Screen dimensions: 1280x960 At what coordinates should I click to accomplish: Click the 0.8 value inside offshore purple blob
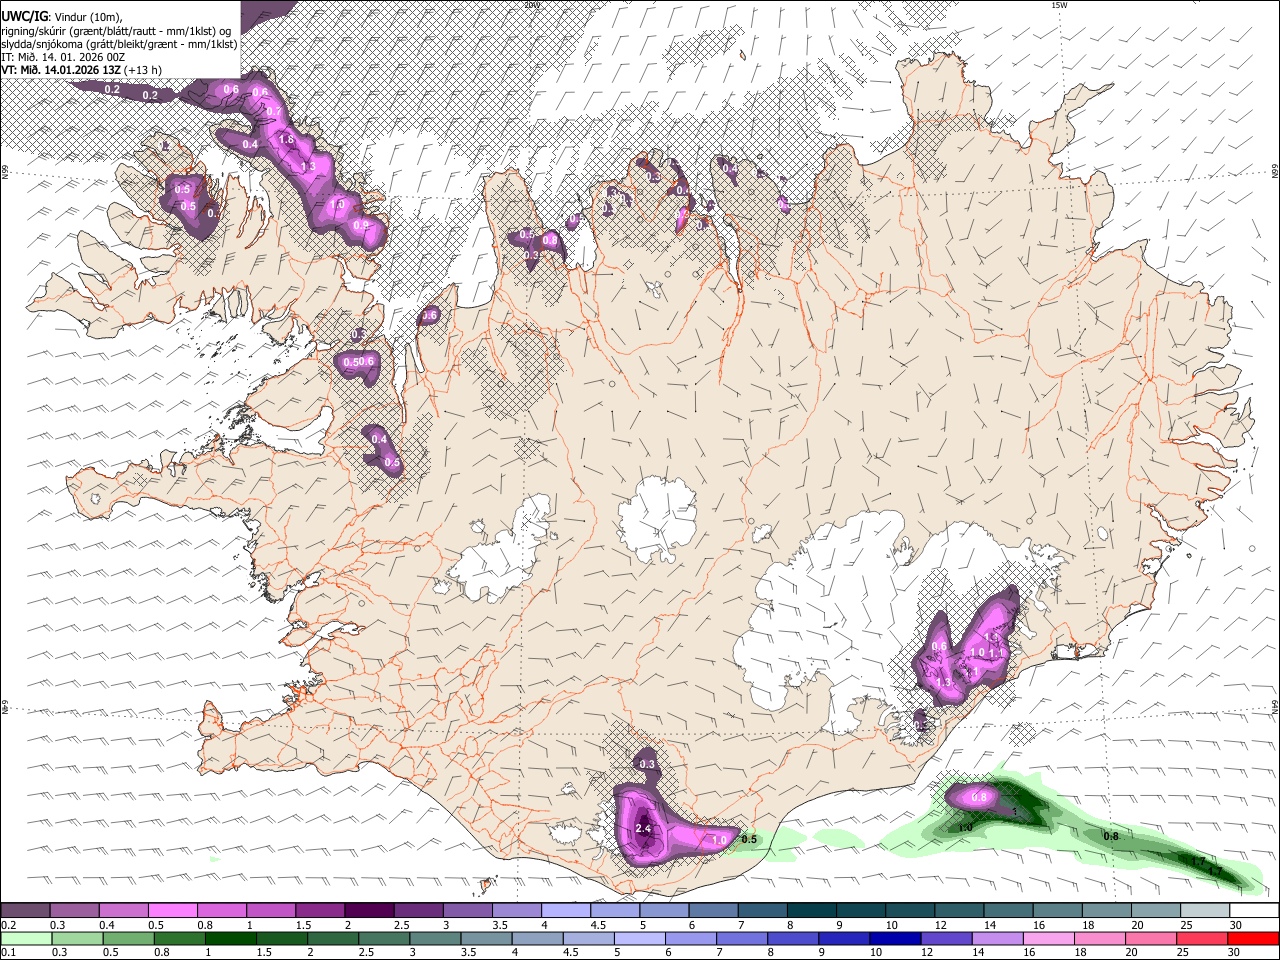(979, 797)
